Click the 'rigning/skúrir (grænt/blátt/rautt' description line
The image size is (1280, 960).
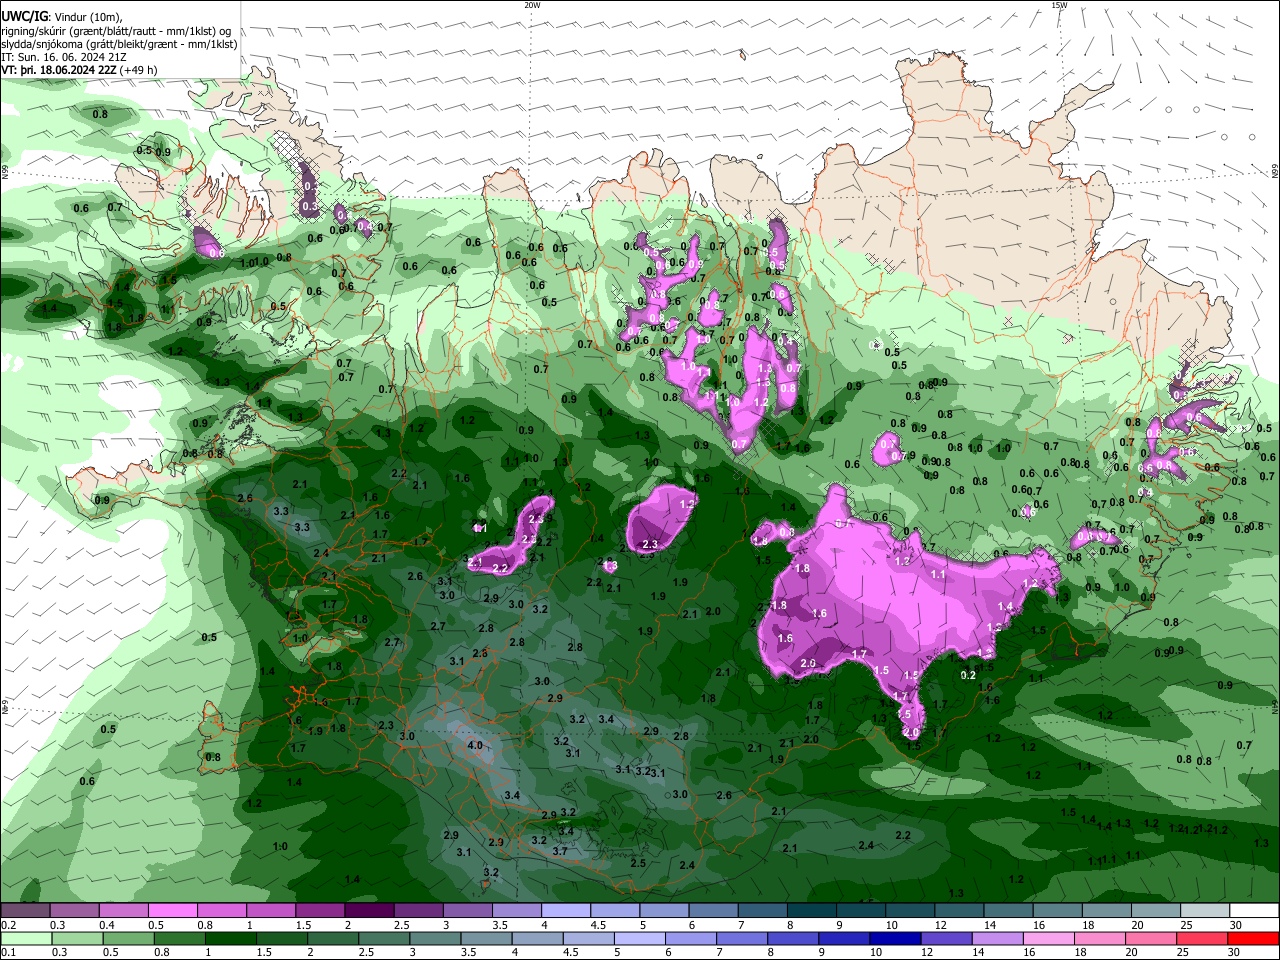coord(117,31)
